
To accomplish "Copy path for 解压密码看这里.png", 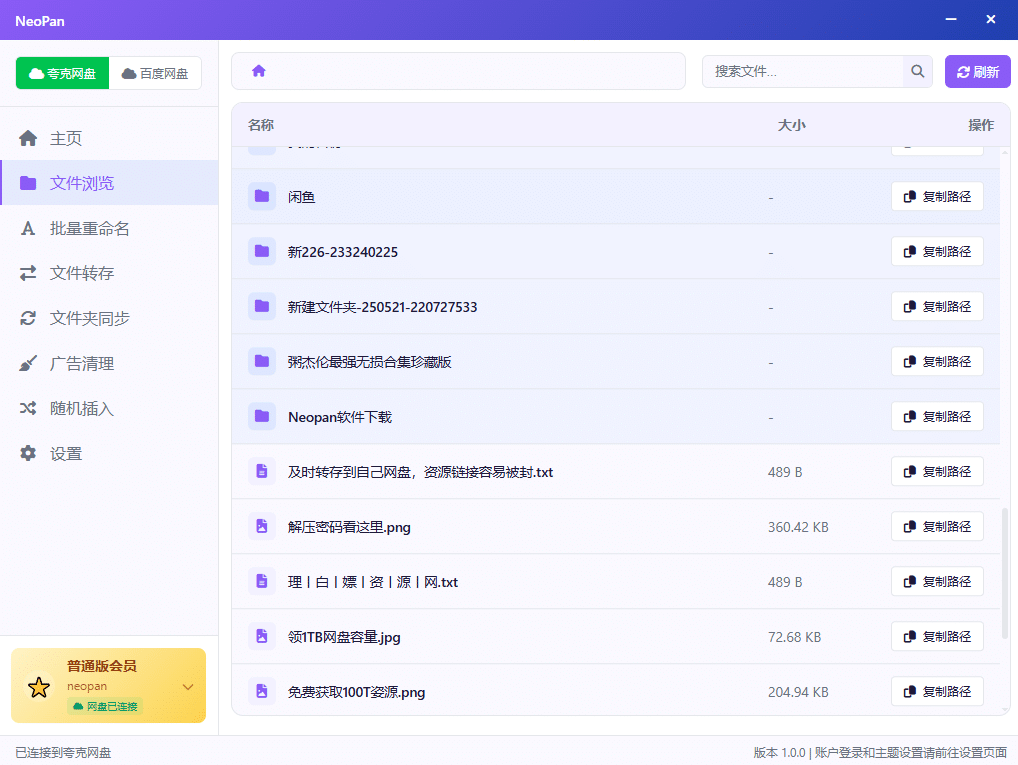I will (937, 527).
